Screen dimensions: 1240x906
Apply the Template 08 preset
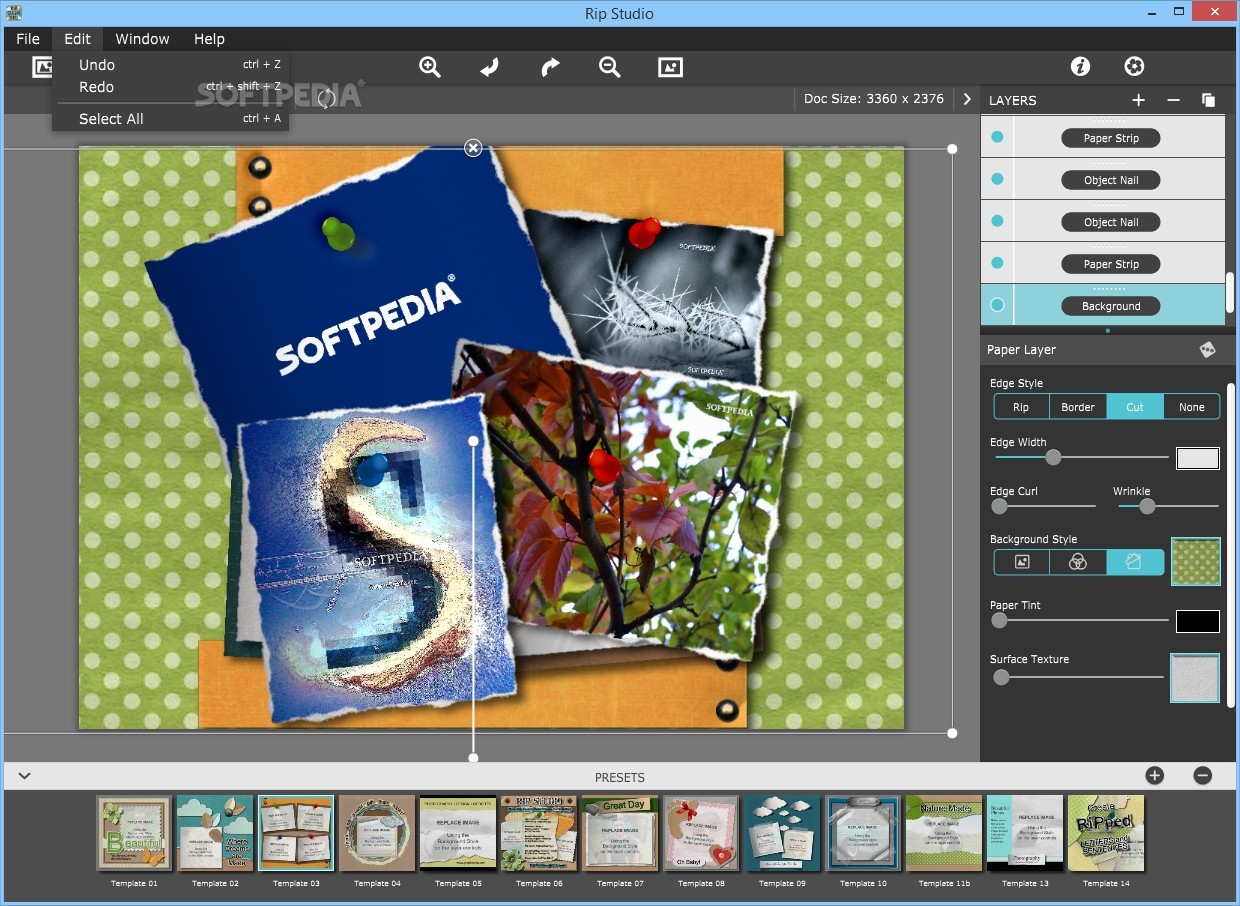click(701, 833)
